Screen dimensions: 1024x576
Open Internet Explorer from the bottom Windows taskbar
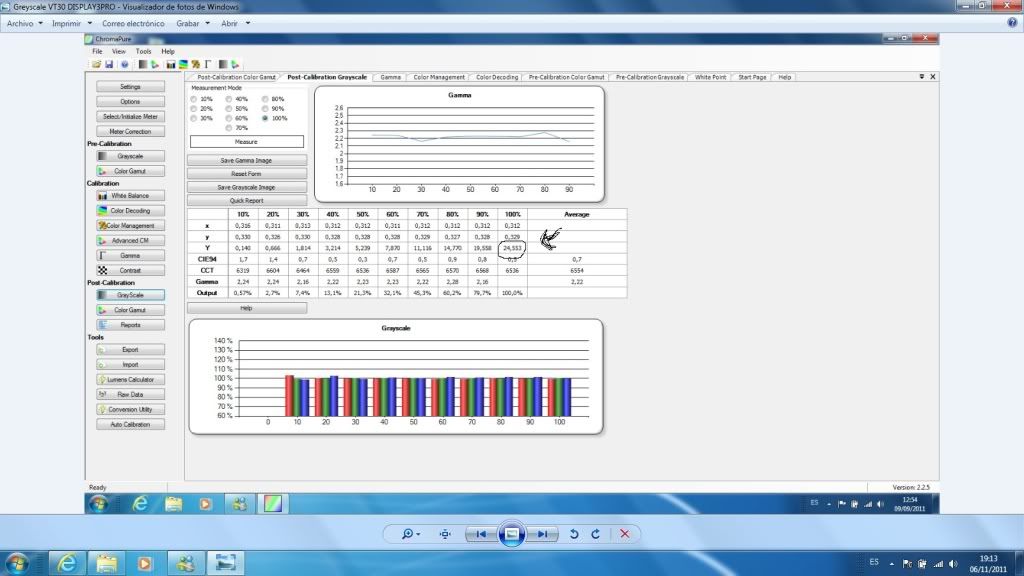point(67,563)
